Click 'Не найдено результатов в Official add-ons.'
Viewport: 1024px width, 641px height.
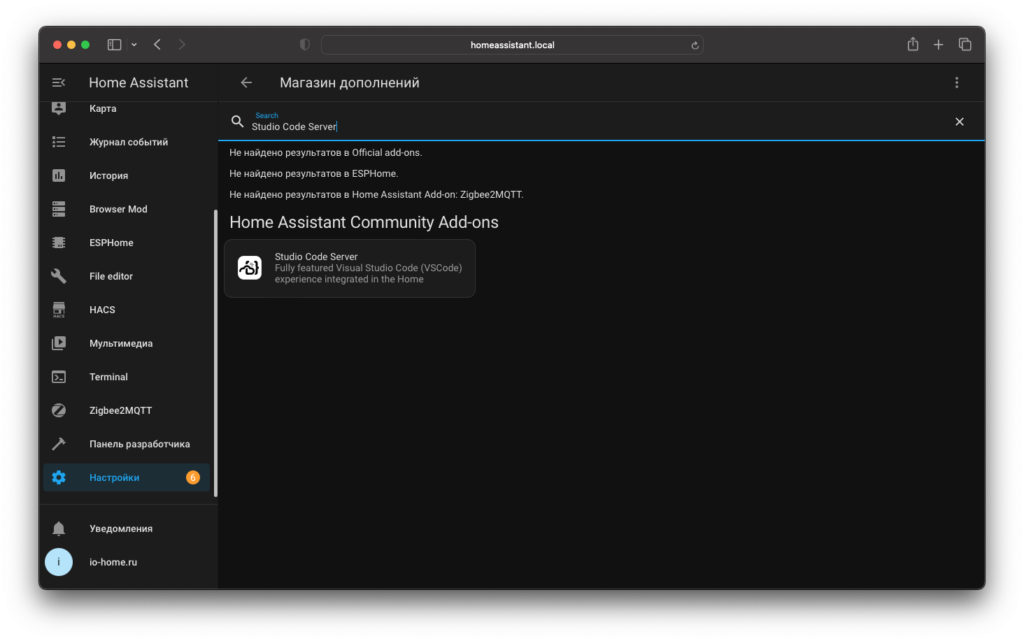pyautogui.click(x=325, y=153)
